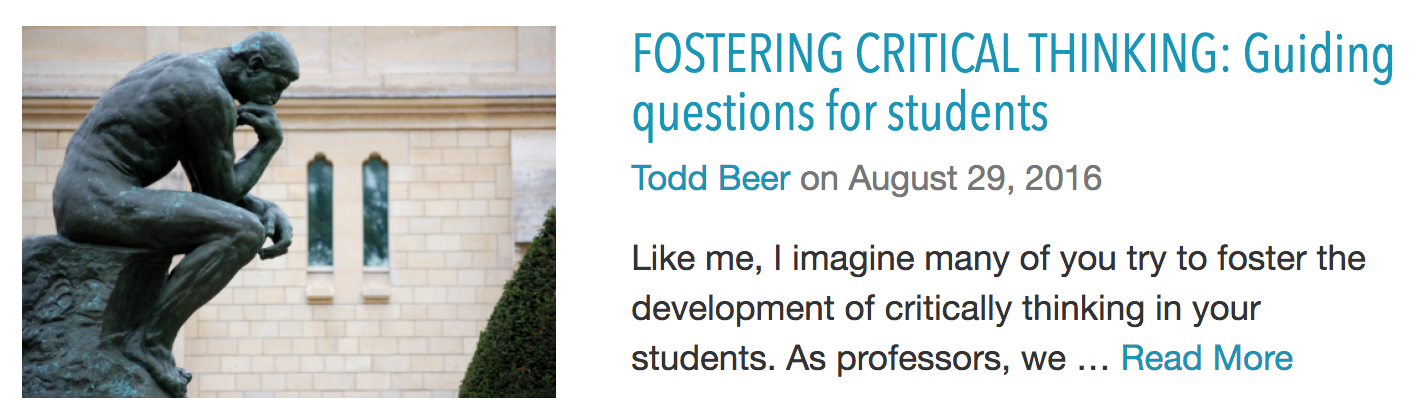
Task: Click the word "on" in the byline
Action: point(819,181)
